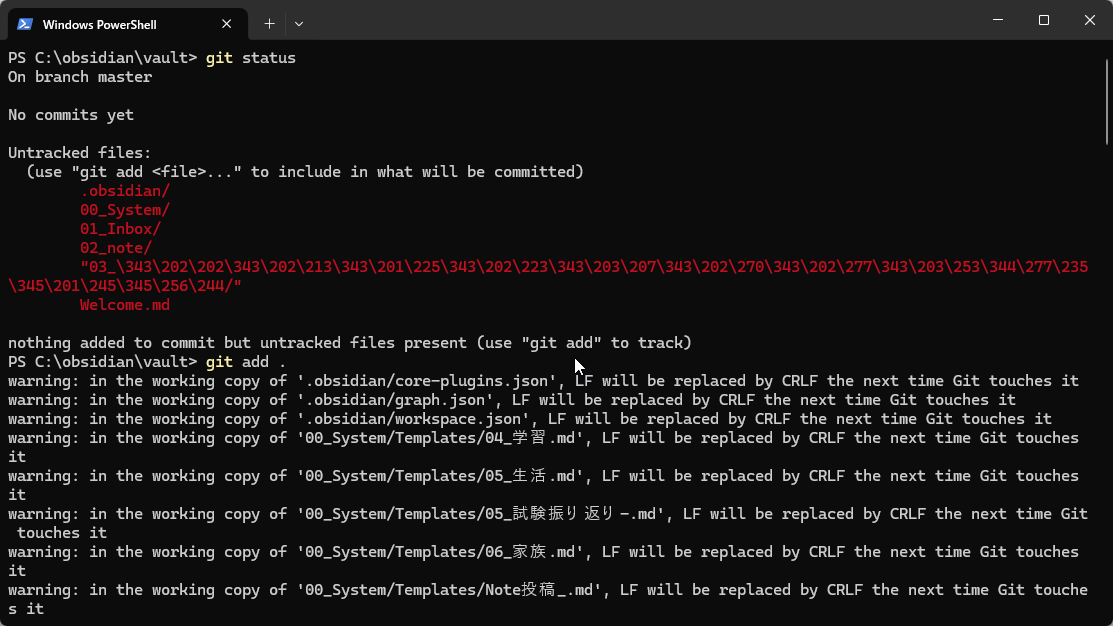Expand the new-tab profile dropdown chevron
Screen dimensions: 1113x626
[299, 23]
